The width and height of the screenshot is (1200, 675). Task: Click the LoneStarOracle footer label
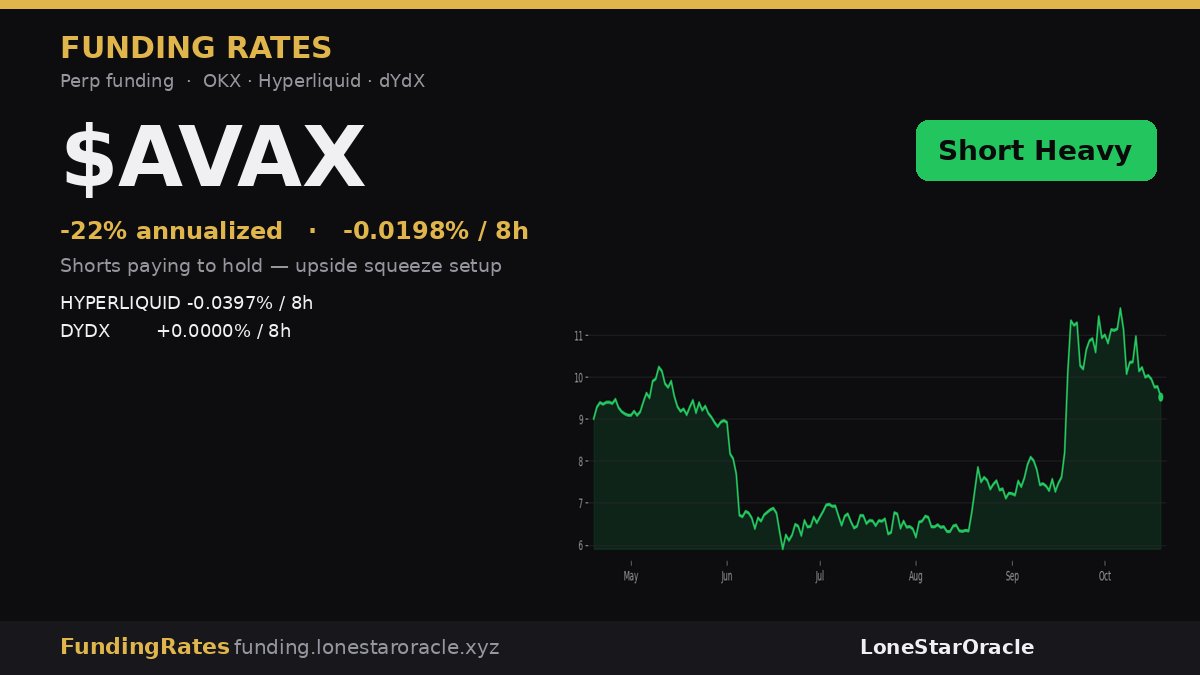point(947,647)
